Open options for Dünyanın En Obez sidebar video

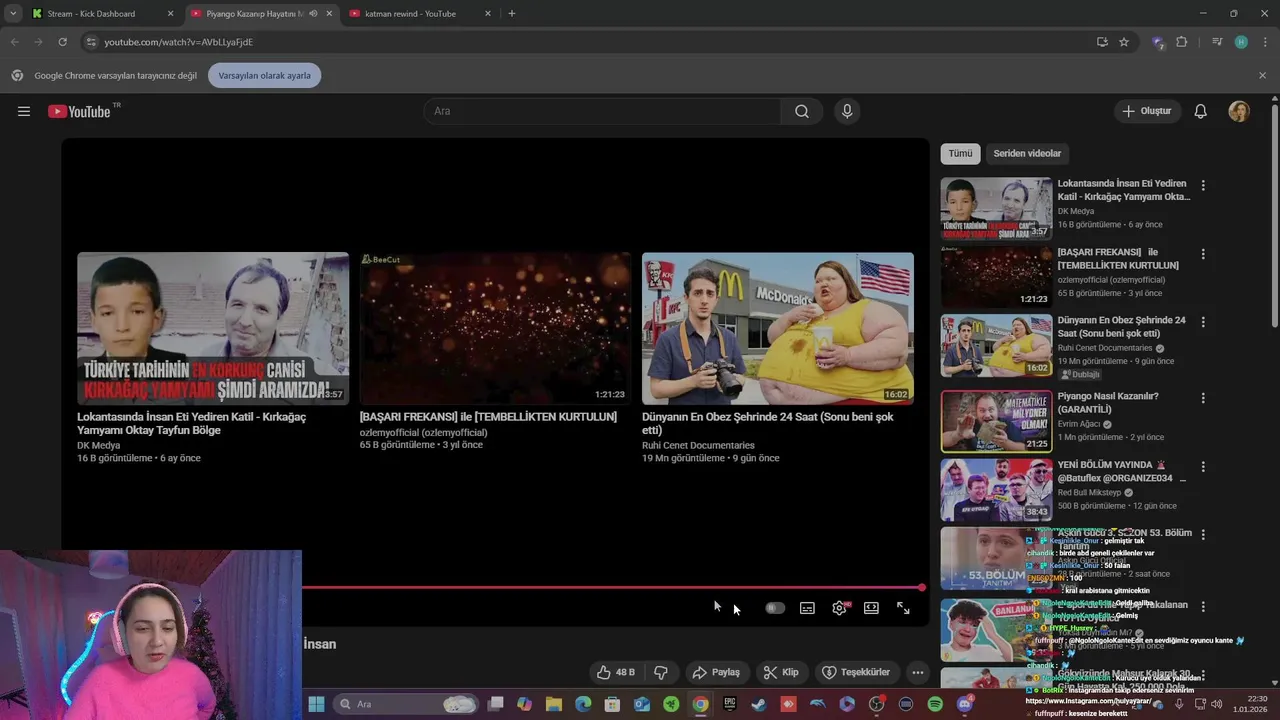1203,322
